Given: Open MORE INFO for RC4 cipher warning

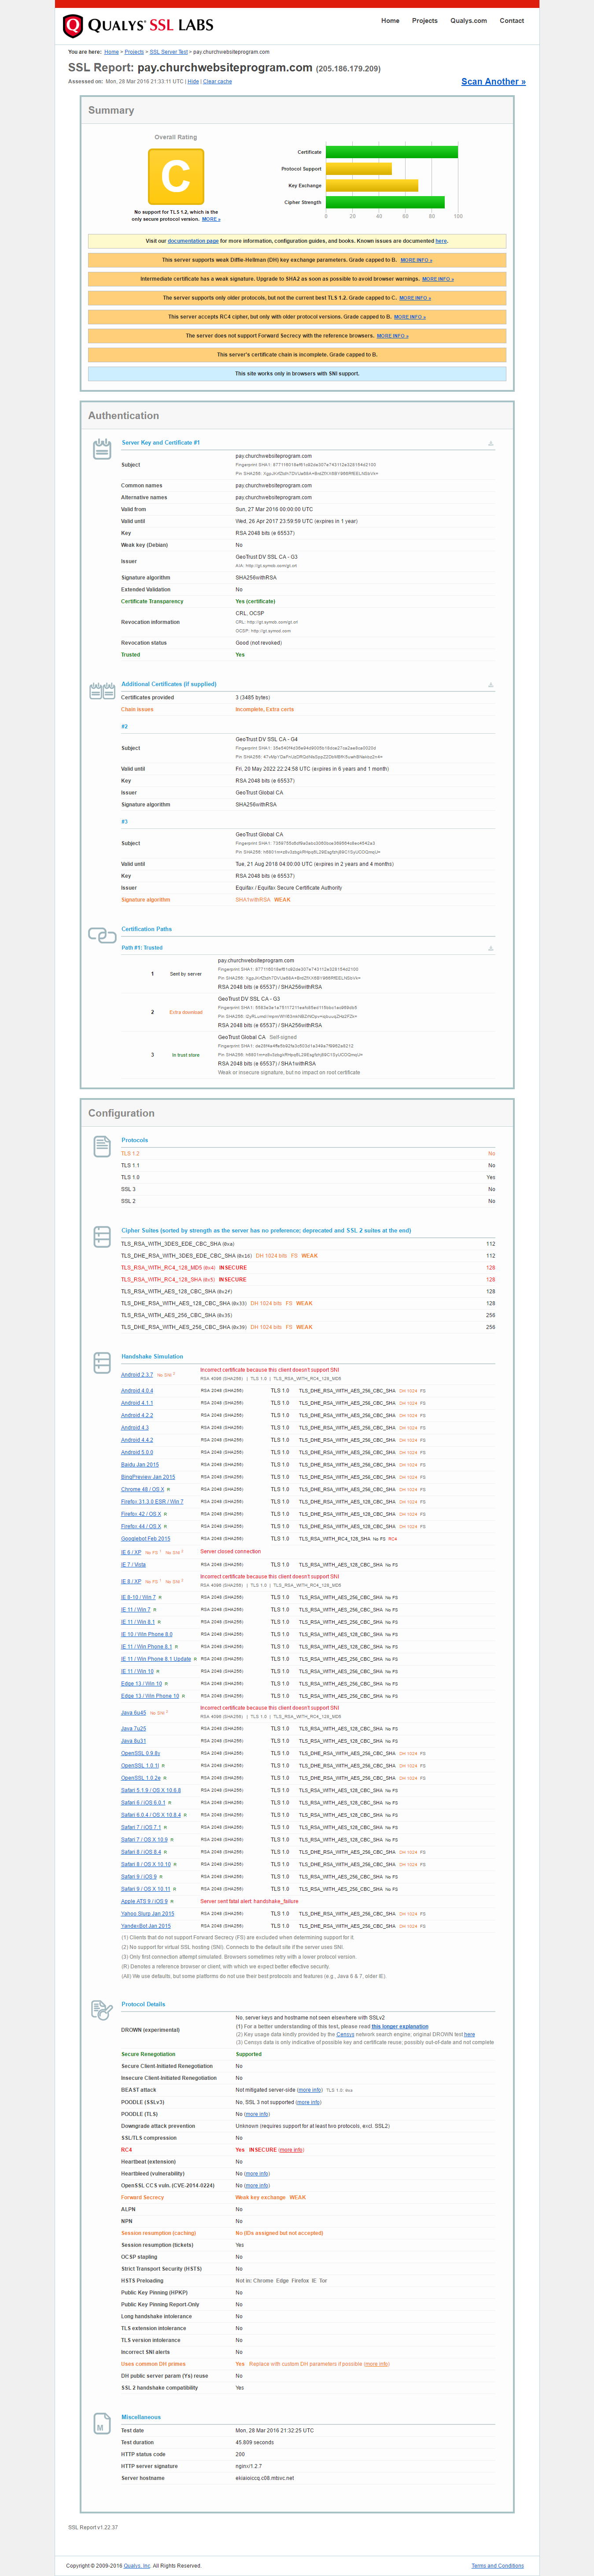Looking at the screenshot, I should [410, 317].
